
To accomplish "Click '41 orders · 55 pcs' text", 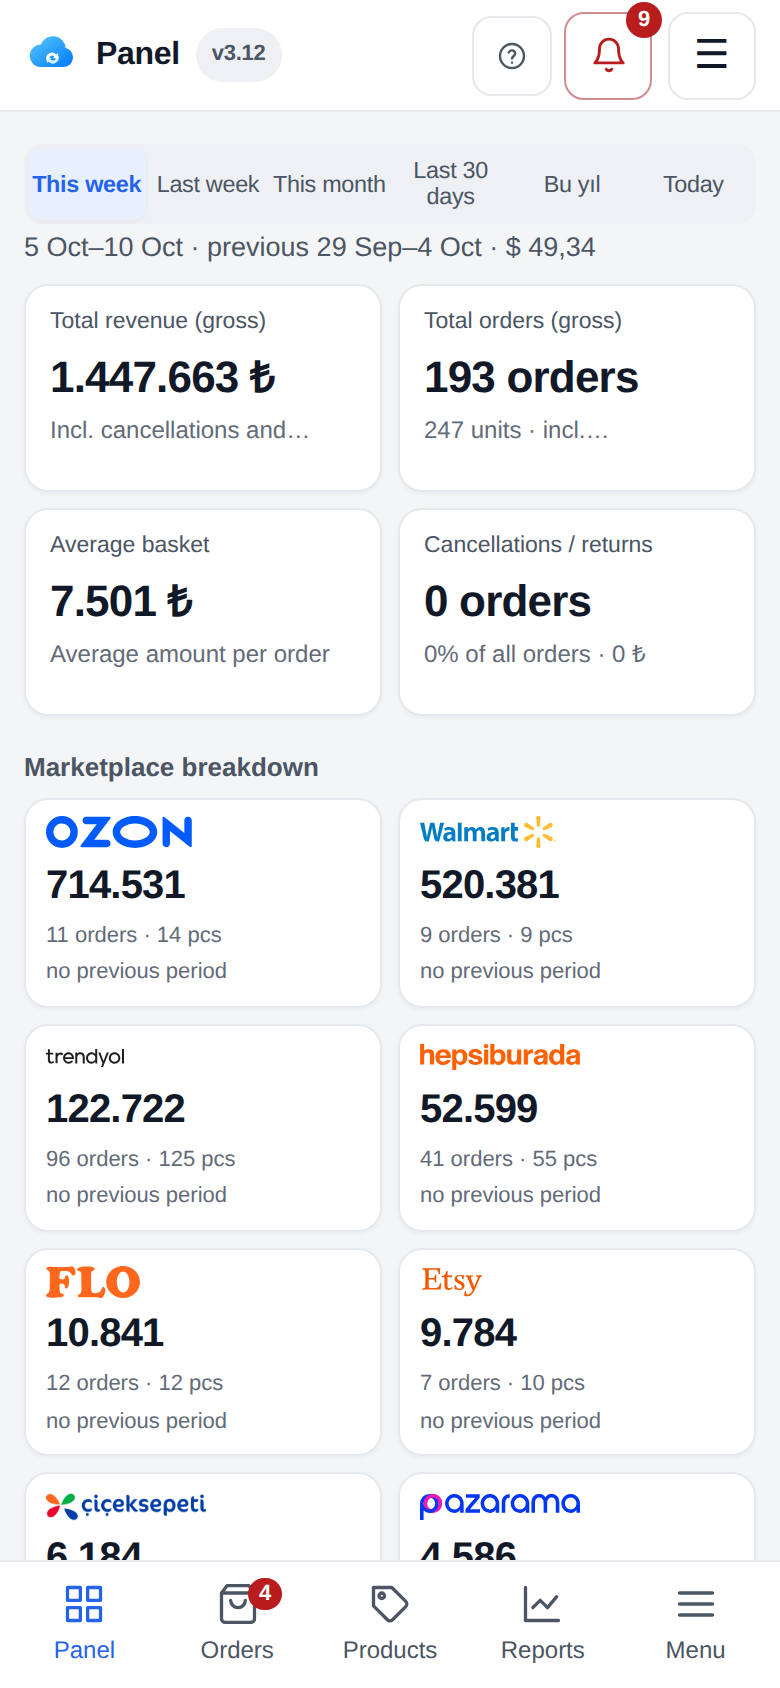I will pos(509,1159).
